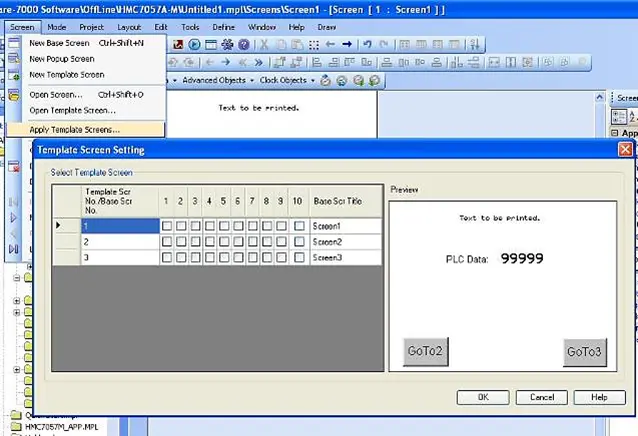
Task: Open the Clock Objects dropdown
Action: pyautogui.click(x=287, y=81)
